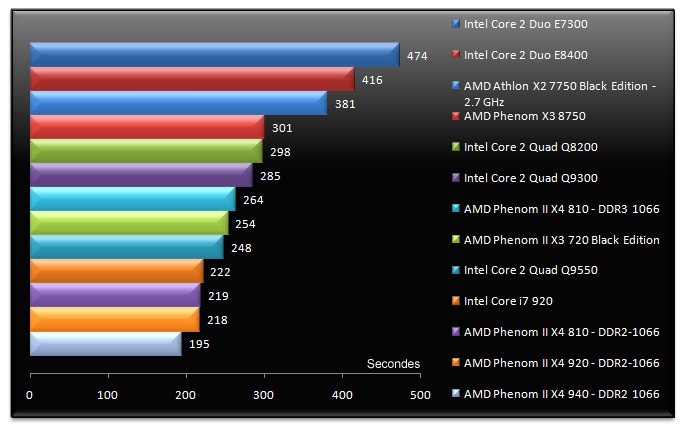Click the red bar with value 416

coord(192,79)
